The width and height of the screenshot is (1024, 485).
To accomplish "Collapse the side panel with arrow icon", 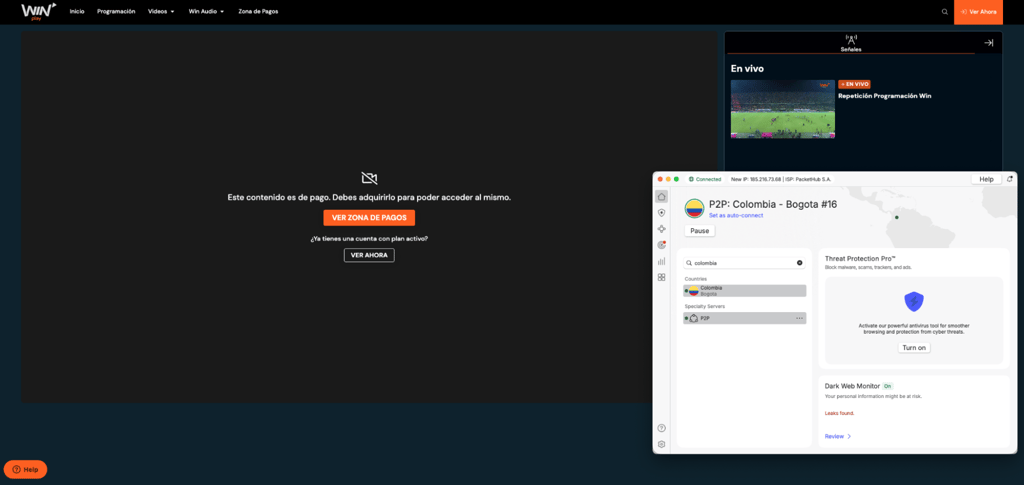I will tap(989, 43).
